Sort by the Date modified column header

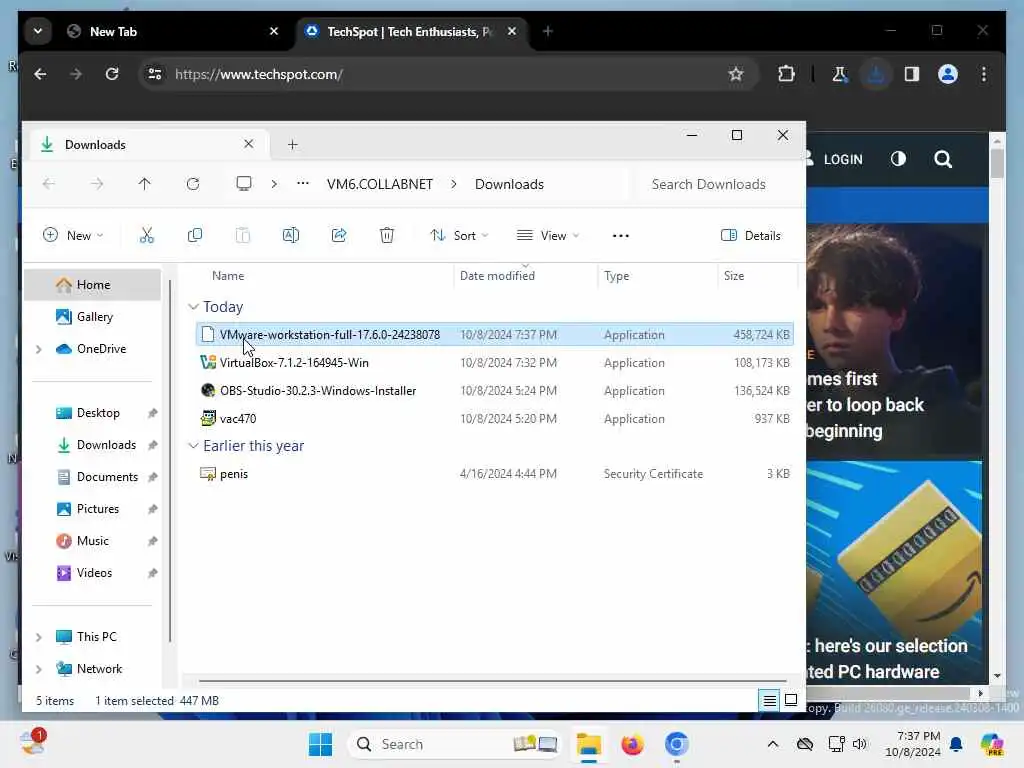tap(497, 276)
